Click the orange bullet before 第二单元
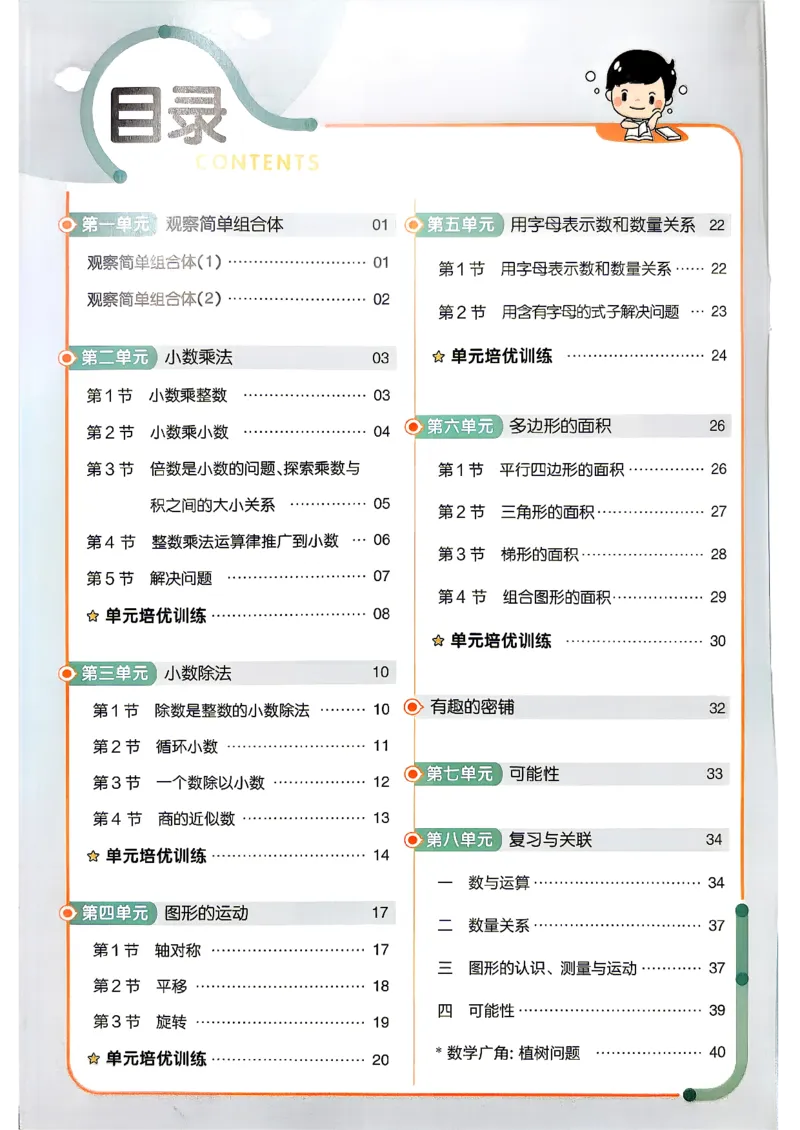This screenshot has height=1130, width=800. tap(68, 357)
